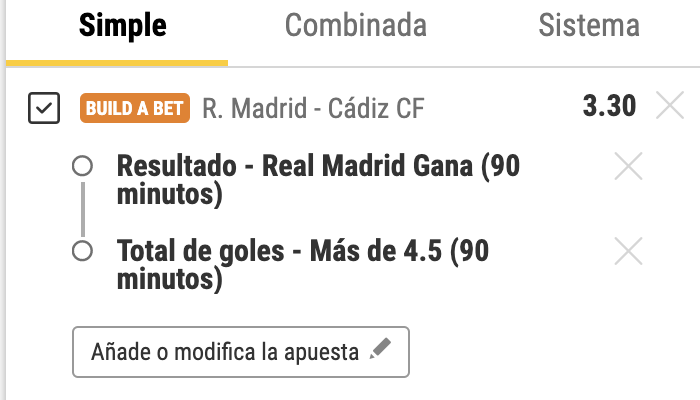Screen dimensions: 700x400
Task: Click the vertical connector line between selections
Action: pos(83,209)
